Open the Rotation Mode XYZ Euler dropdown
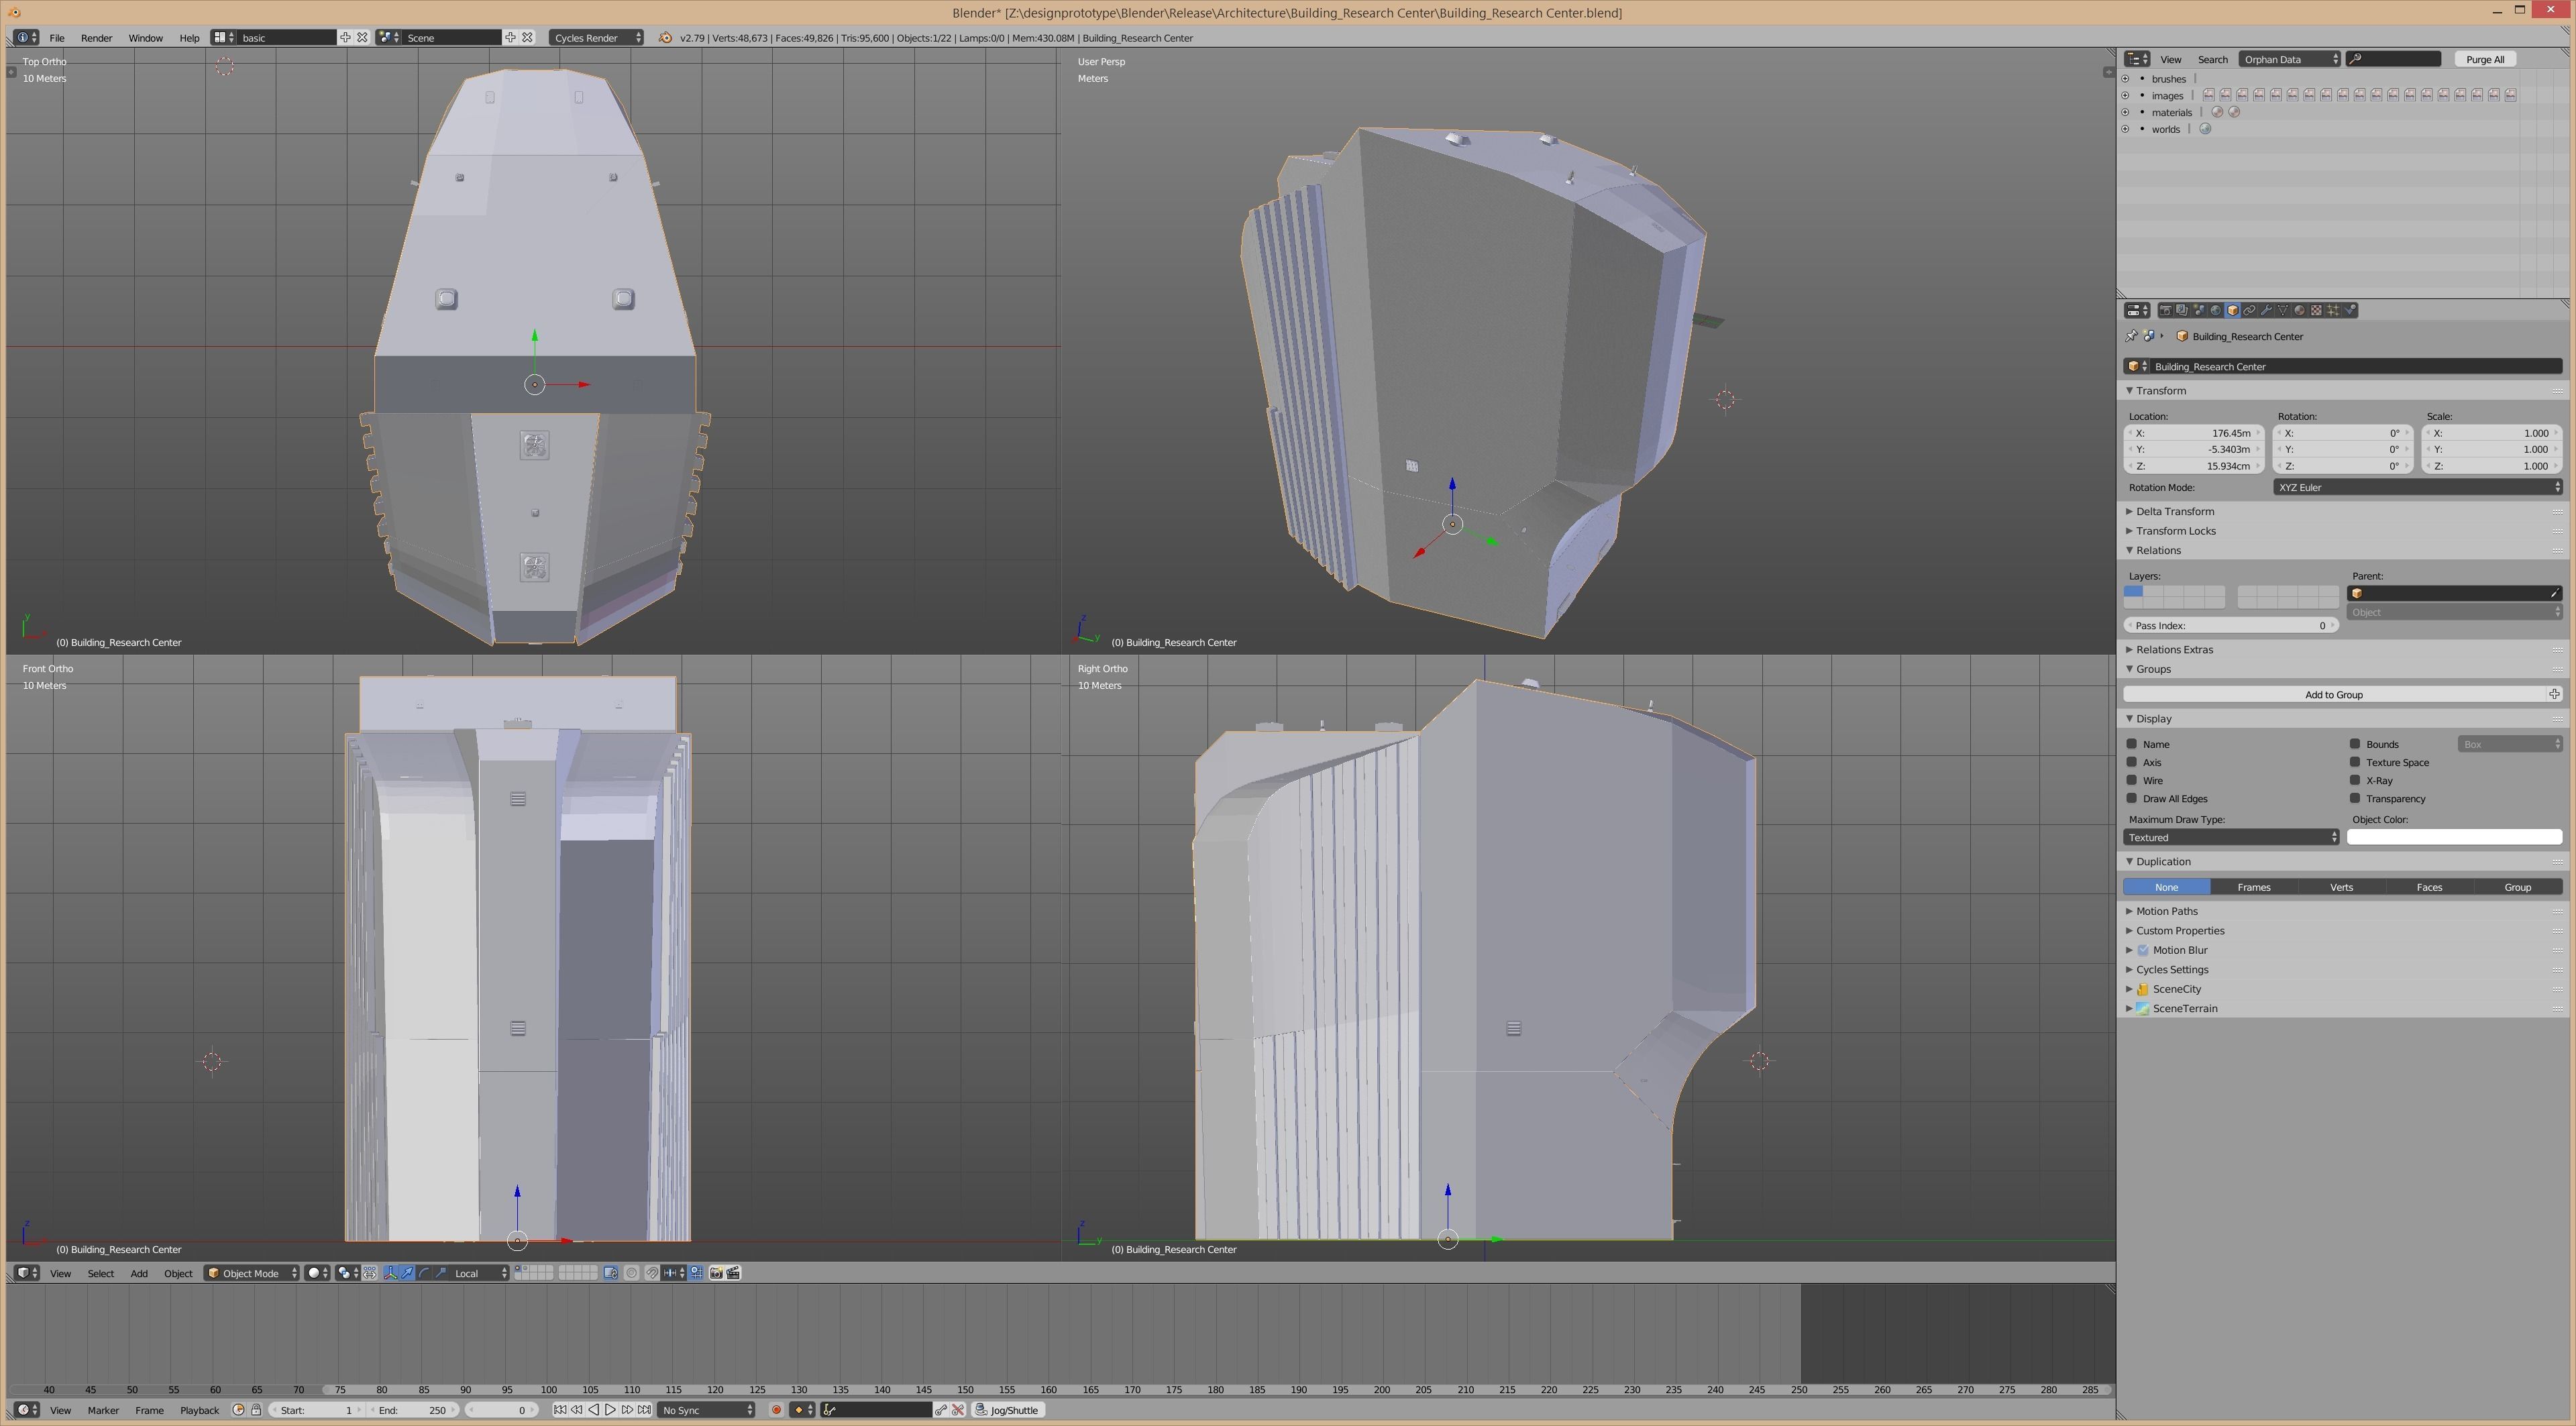Viewport: 2576px width, 1426px height. (x=2417, y=487)
